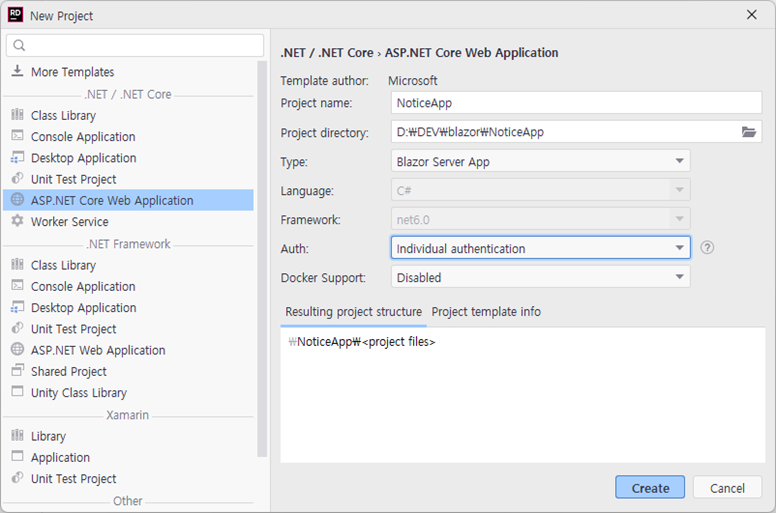This screenshot has height=513, width=776.
Task: Focus the template search field
Action: (135, 46)
